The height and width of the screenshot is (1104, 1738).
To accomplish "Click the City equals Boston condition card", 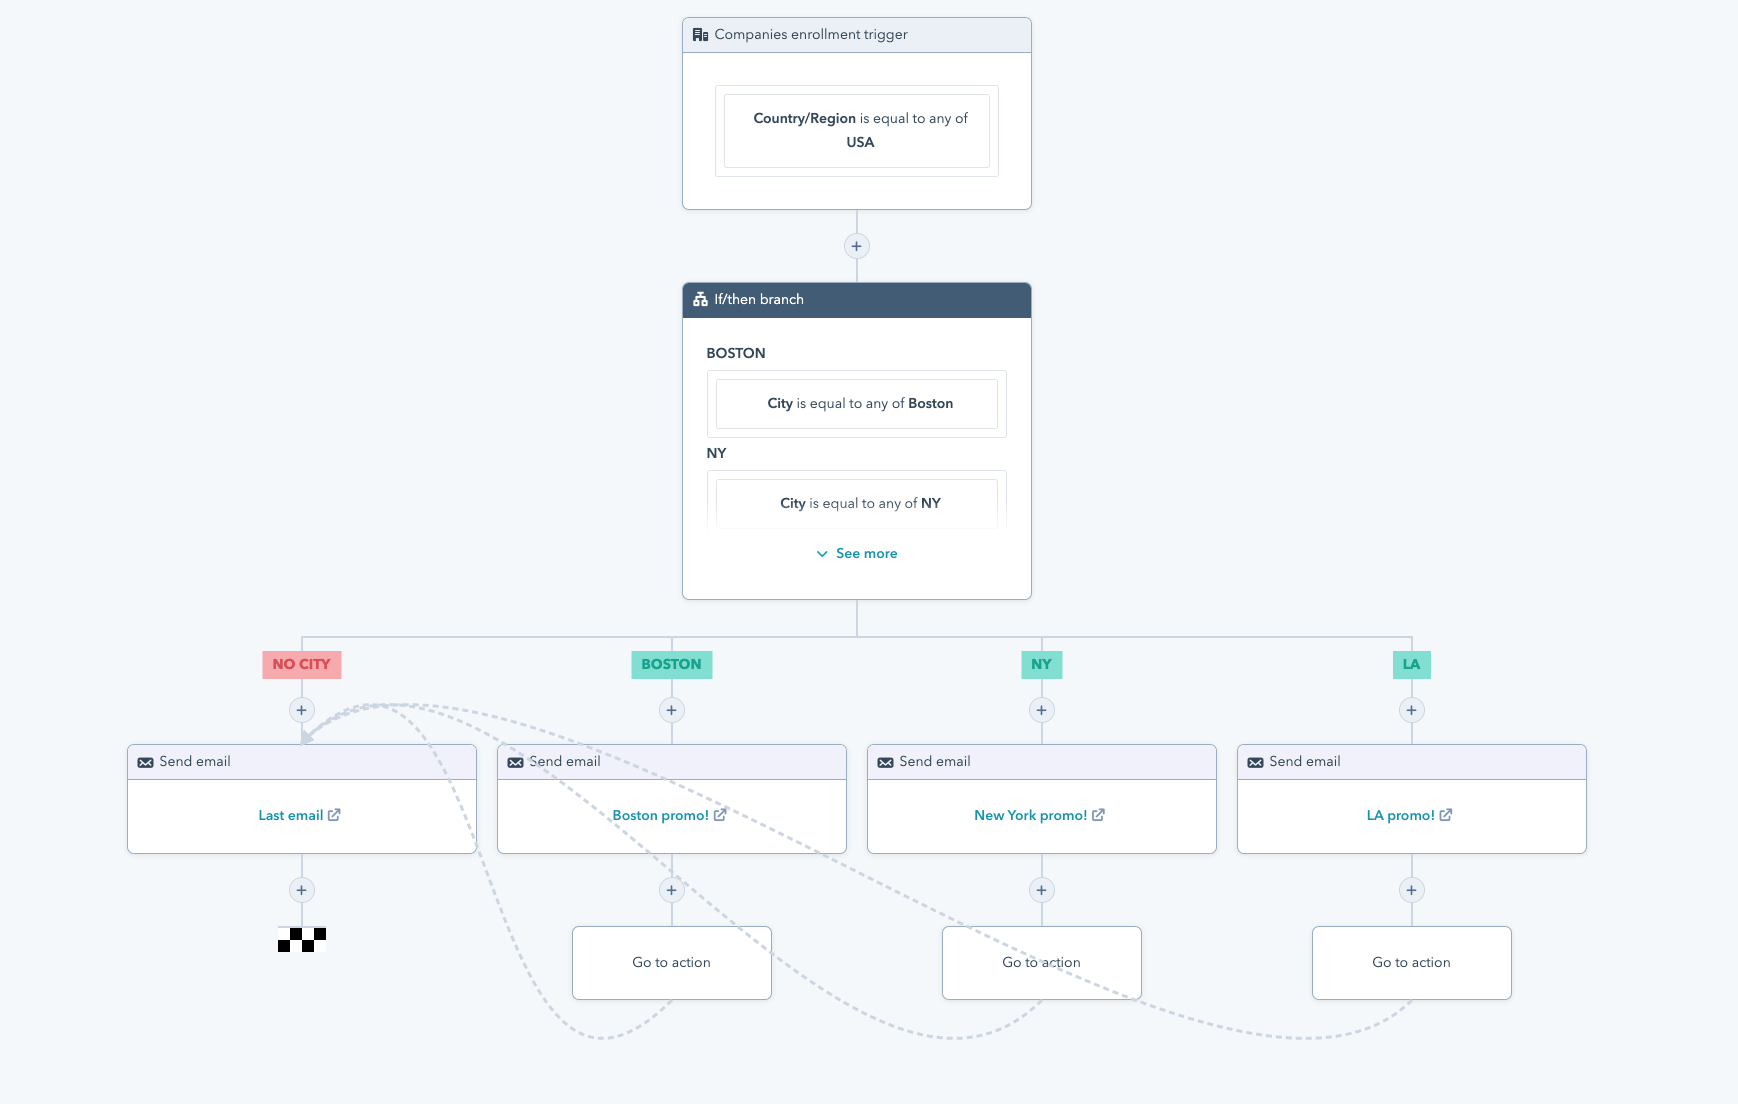I will [x=856, y=403].
